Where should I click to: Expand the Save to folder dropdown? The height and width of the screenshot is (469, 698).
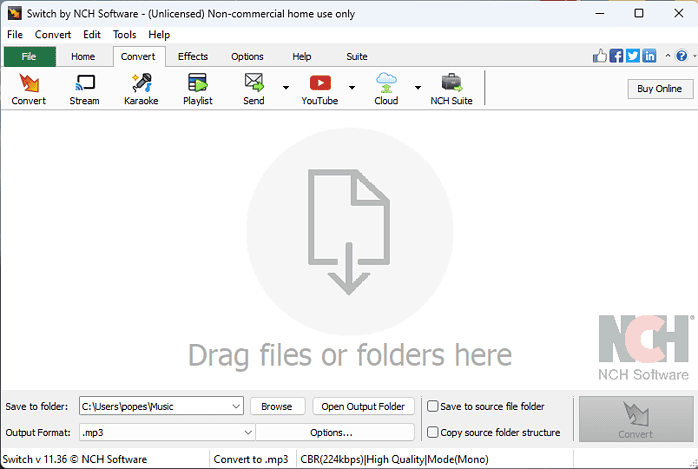(236, 406)
